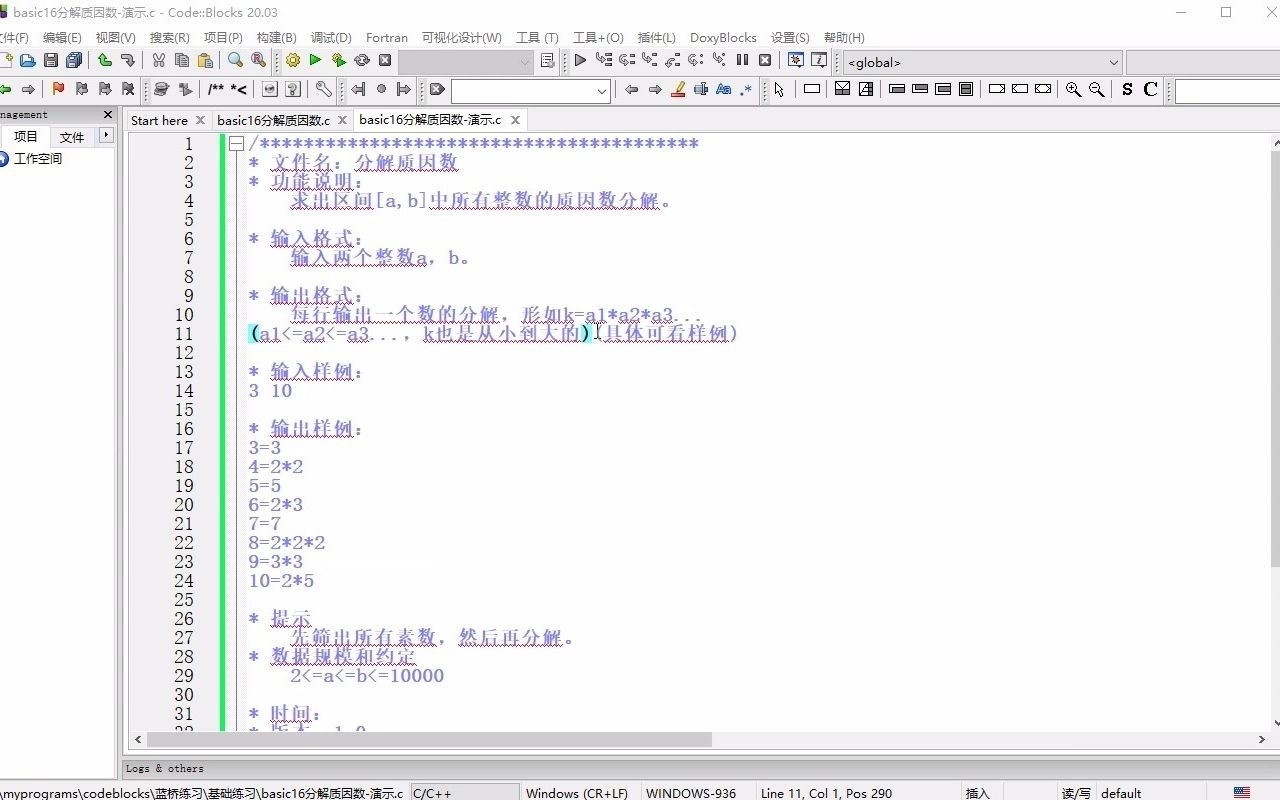Save all files
This screenshot has width=1280, height=800.
point(74,60)
